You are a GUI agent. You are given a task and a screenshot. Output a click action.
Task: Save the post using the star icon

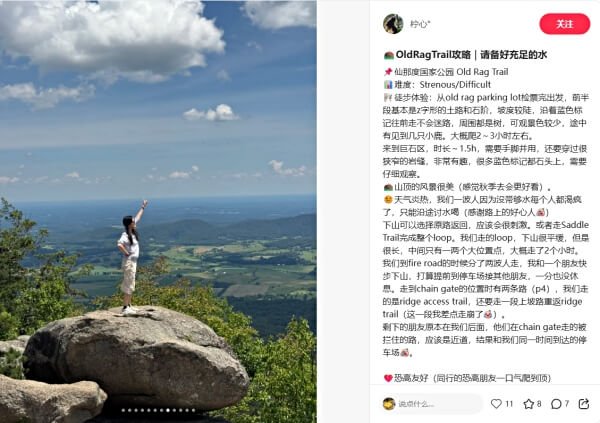tap(528, 403)
